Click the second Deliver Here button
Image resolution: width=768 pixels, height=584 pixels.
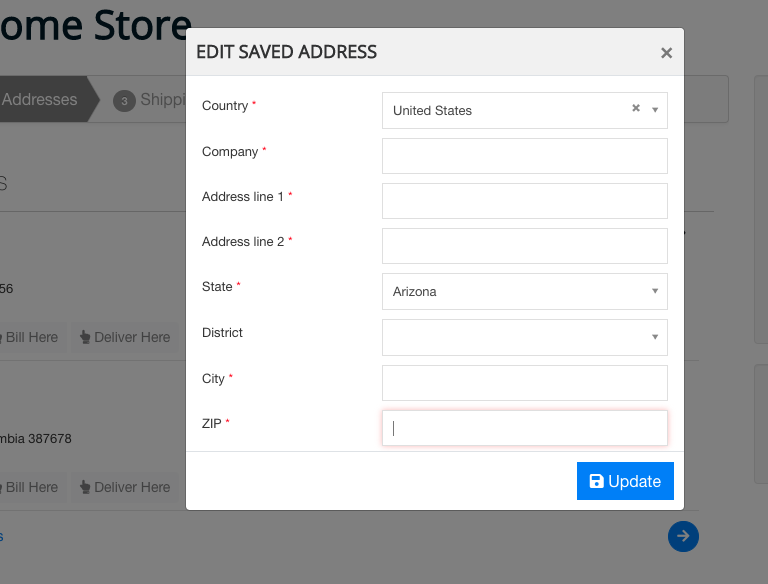(125, 487)
